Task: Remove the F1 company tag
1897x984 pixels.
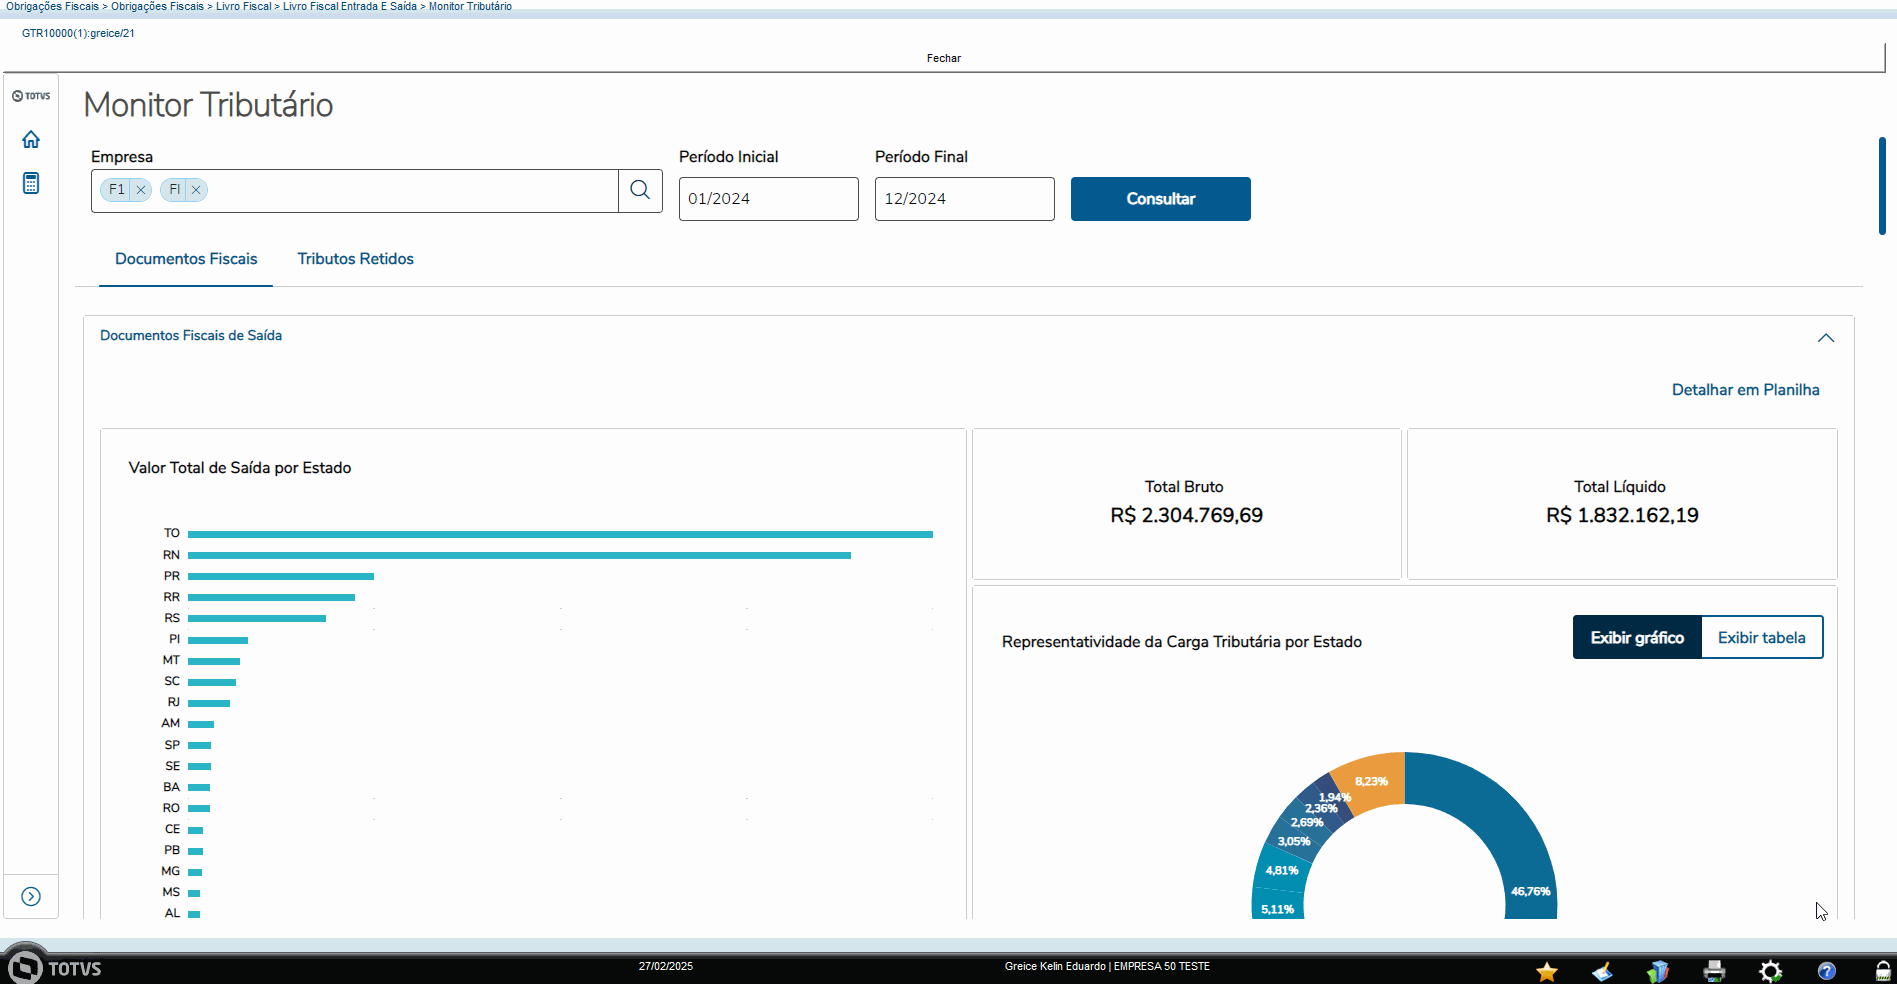Action: pos(141,190)
